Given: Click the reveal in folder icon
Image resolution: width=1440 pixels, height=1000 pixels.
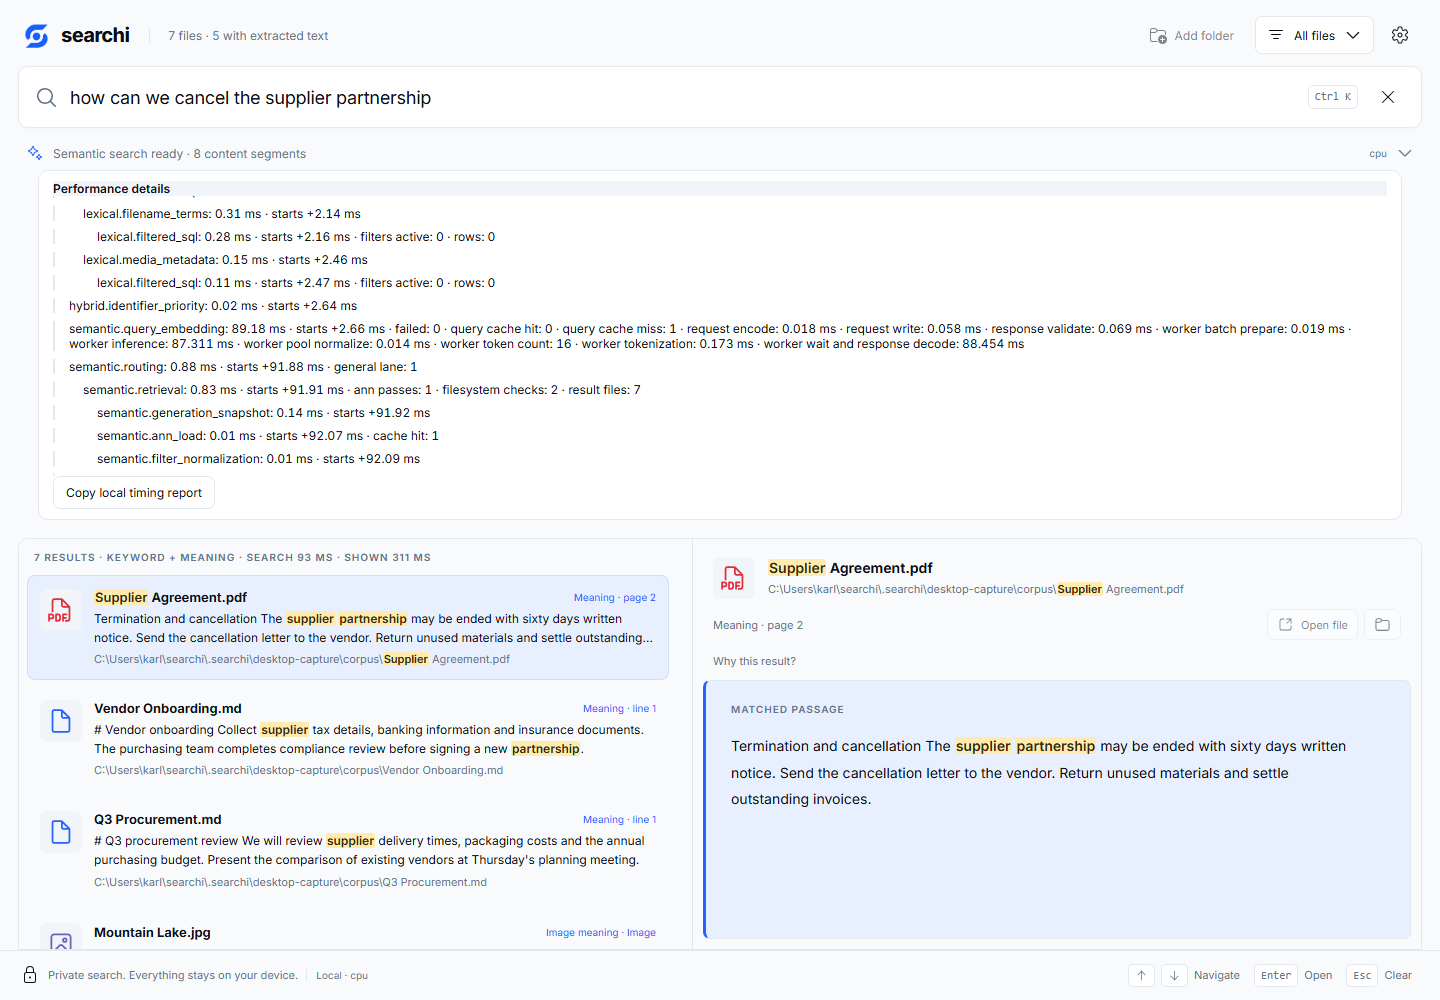Looking at the screenshot, I should (1382, 625).
